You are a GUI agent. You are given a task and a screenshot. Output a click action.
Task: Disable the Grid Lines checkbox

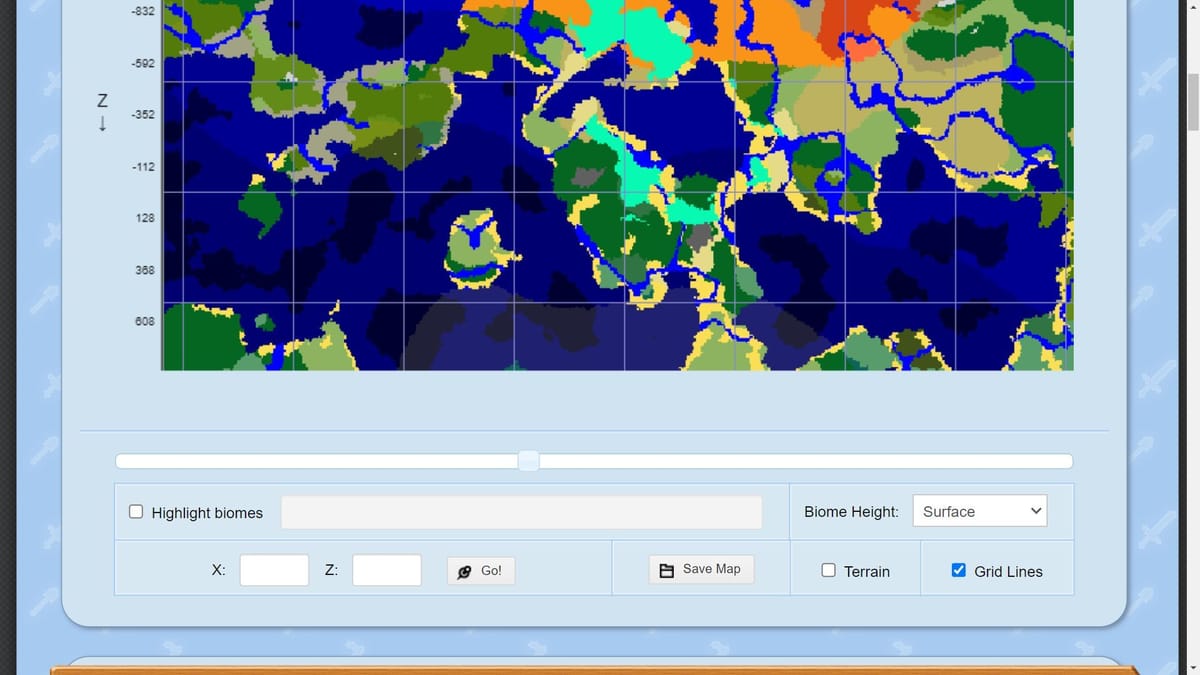(x=958, y=570)
